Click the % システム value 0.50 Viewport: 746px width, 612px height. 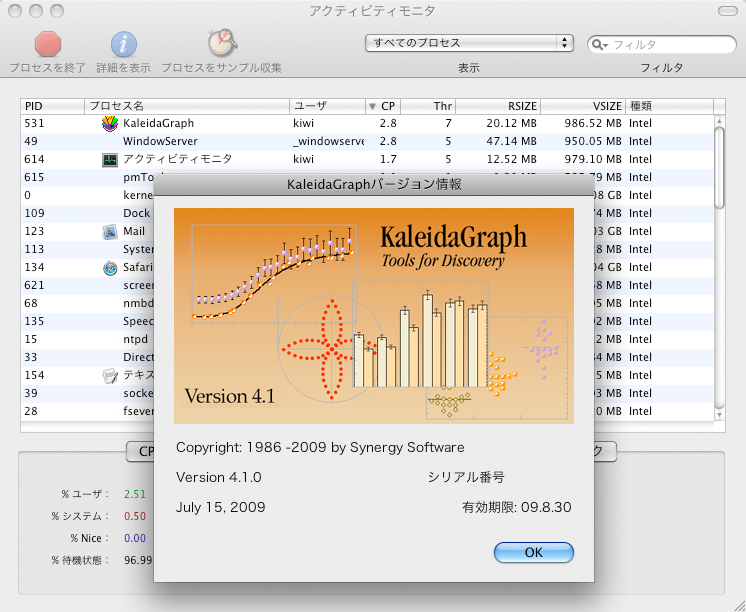pyautogui.click(x=135, y=516)
